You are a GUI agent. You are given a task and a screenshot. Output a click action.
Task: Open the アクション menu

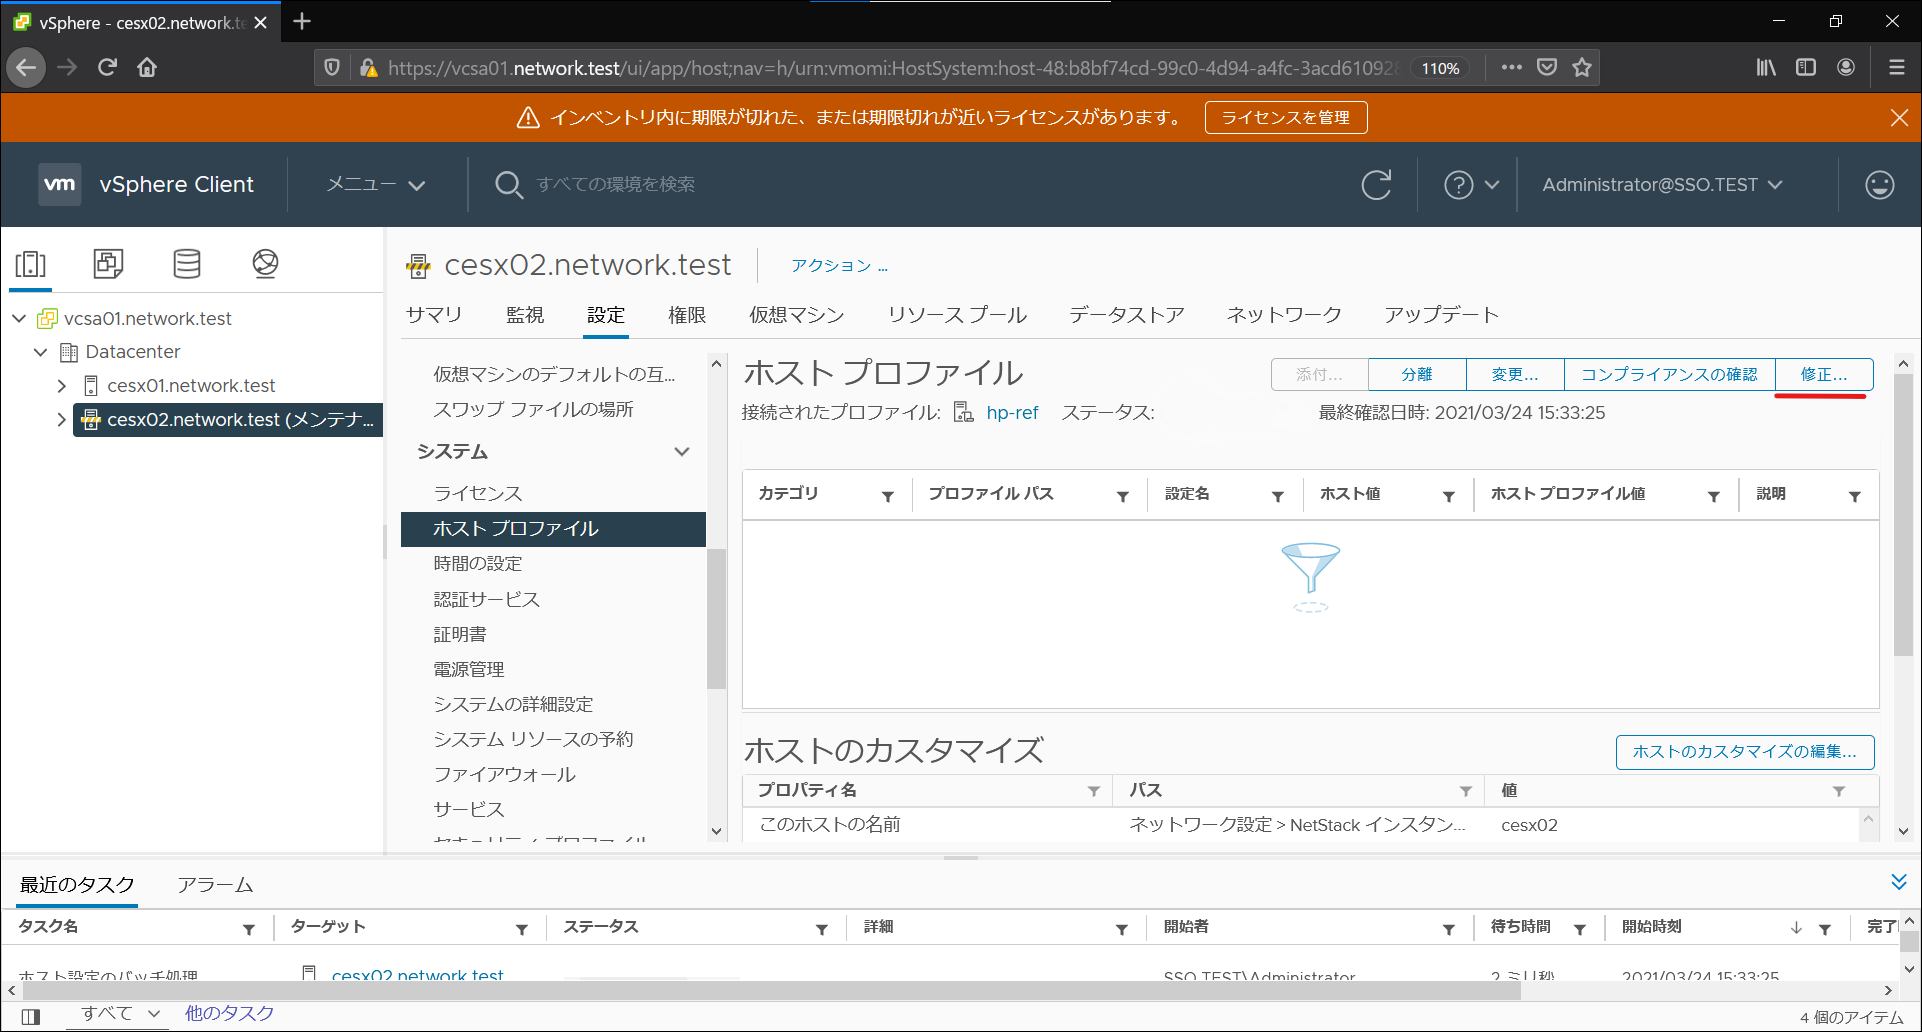pyautogui.click(x=839, y=265)
